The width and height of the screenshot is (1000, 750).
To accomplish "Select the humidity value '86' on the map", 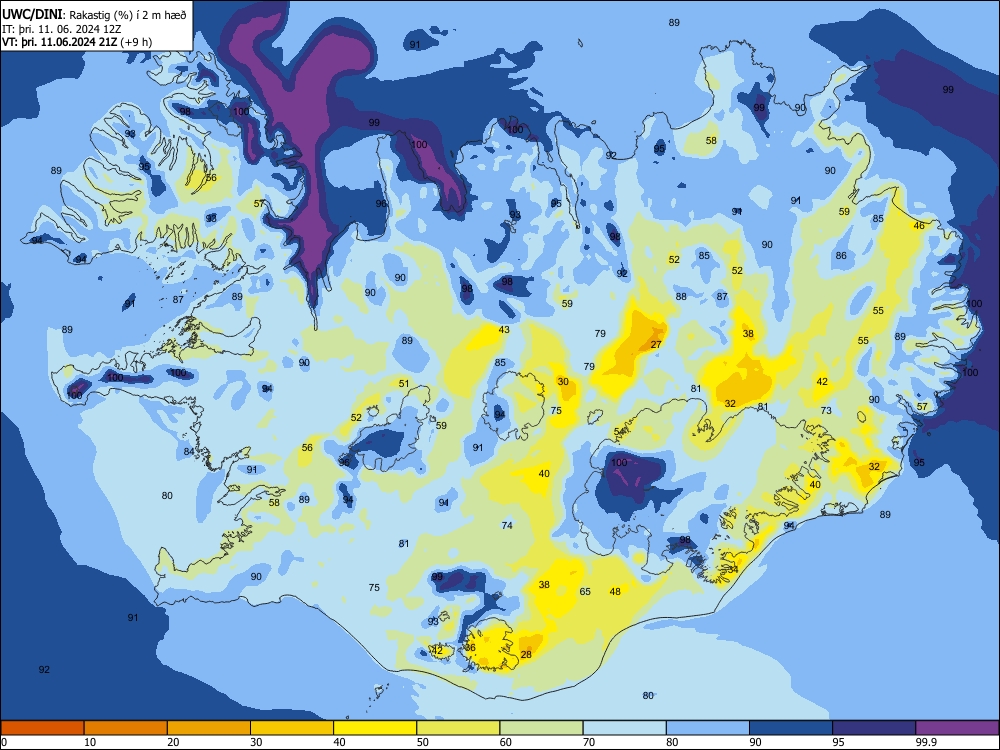I will point(841,256).
